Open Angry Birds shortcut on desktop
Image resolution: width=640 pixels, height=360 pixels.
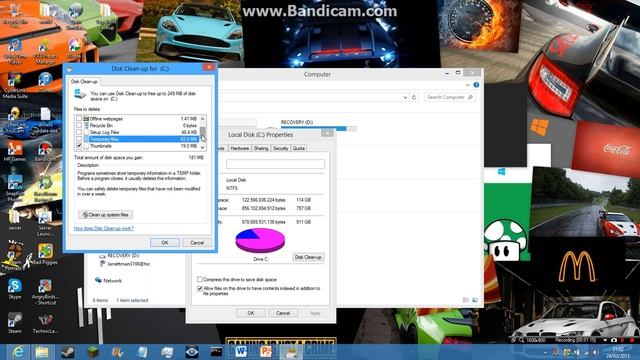point(45,291)
